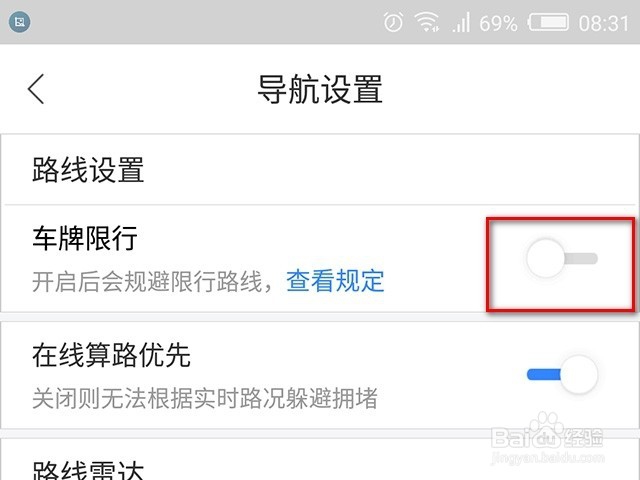This screenshot has height=480, width=640.
Task: Tap the 关闭则无法根据实时路况躲避拥堵 description
Action: pyautogui.click(x=205, y=398)
